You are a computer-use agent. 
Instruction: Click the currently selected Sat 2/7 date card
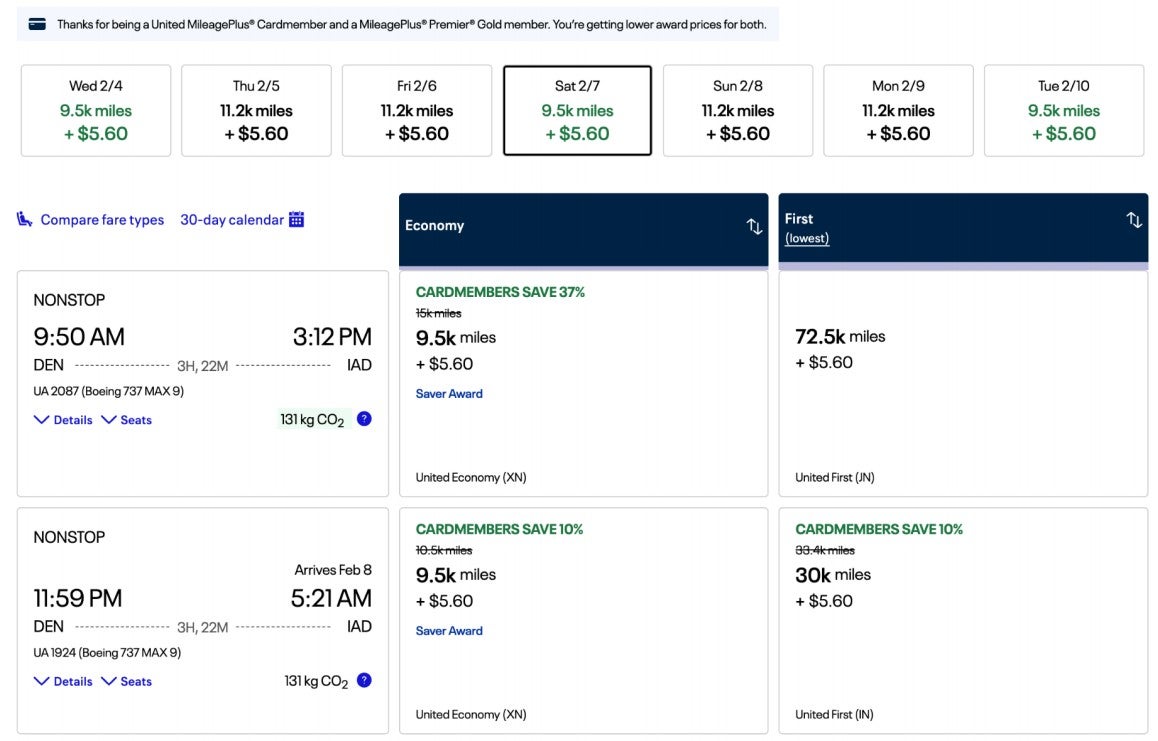(x=578, y=110)
